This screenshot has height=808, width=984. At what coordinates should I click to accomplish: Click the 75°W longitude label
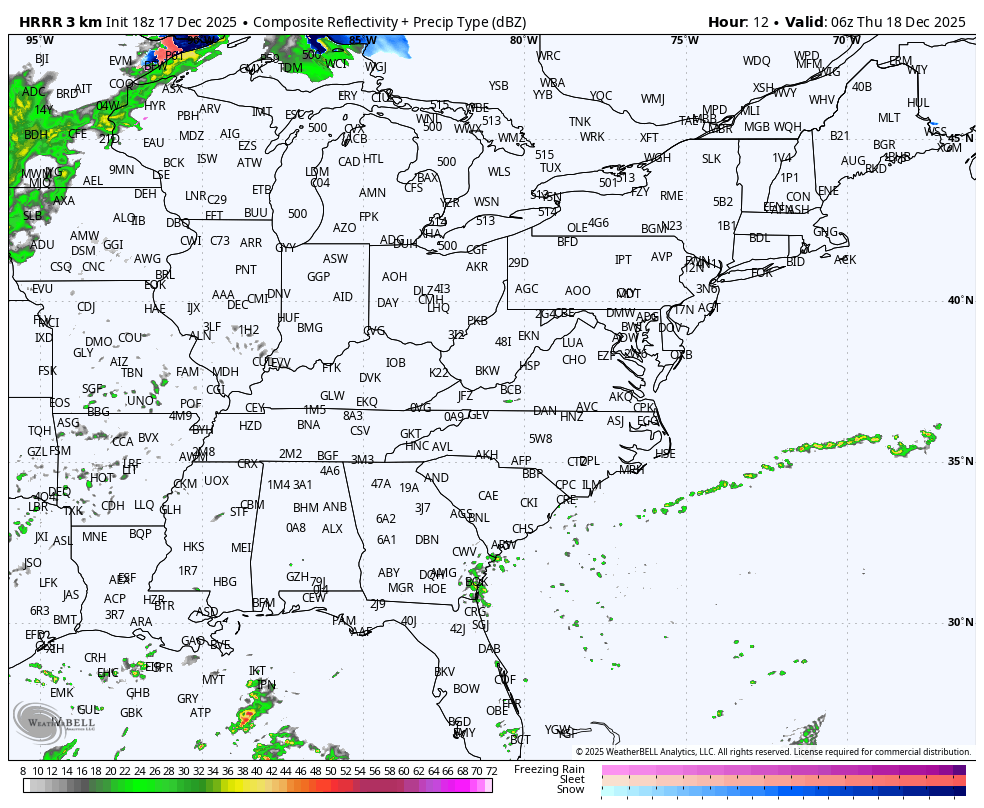click(x=684, y=40)
